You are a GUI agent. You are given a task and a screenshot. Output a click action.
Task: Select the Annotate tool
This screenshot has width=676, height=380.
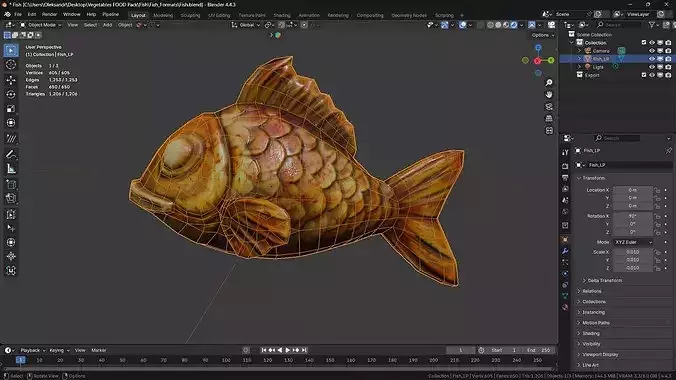coord(11,154)
